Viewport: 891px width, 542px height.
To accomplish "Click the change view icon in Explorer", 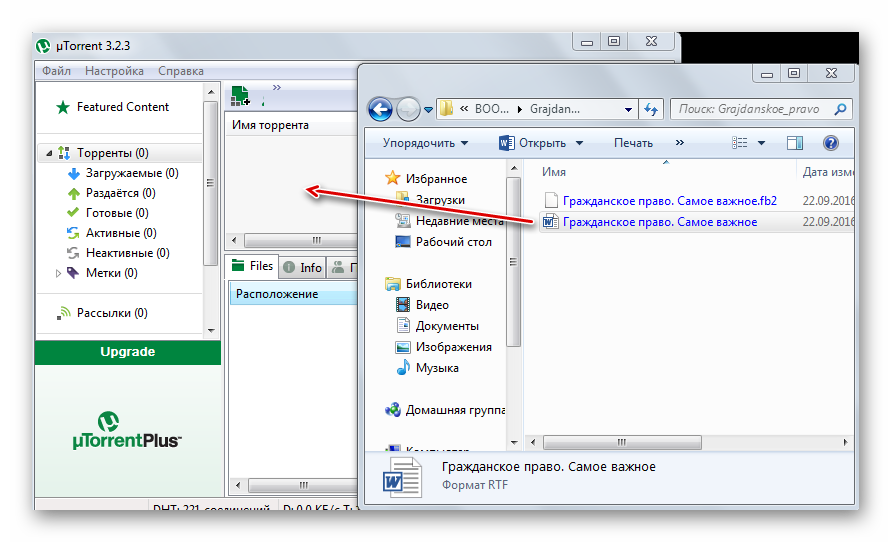I will click(x=740, y=143).
